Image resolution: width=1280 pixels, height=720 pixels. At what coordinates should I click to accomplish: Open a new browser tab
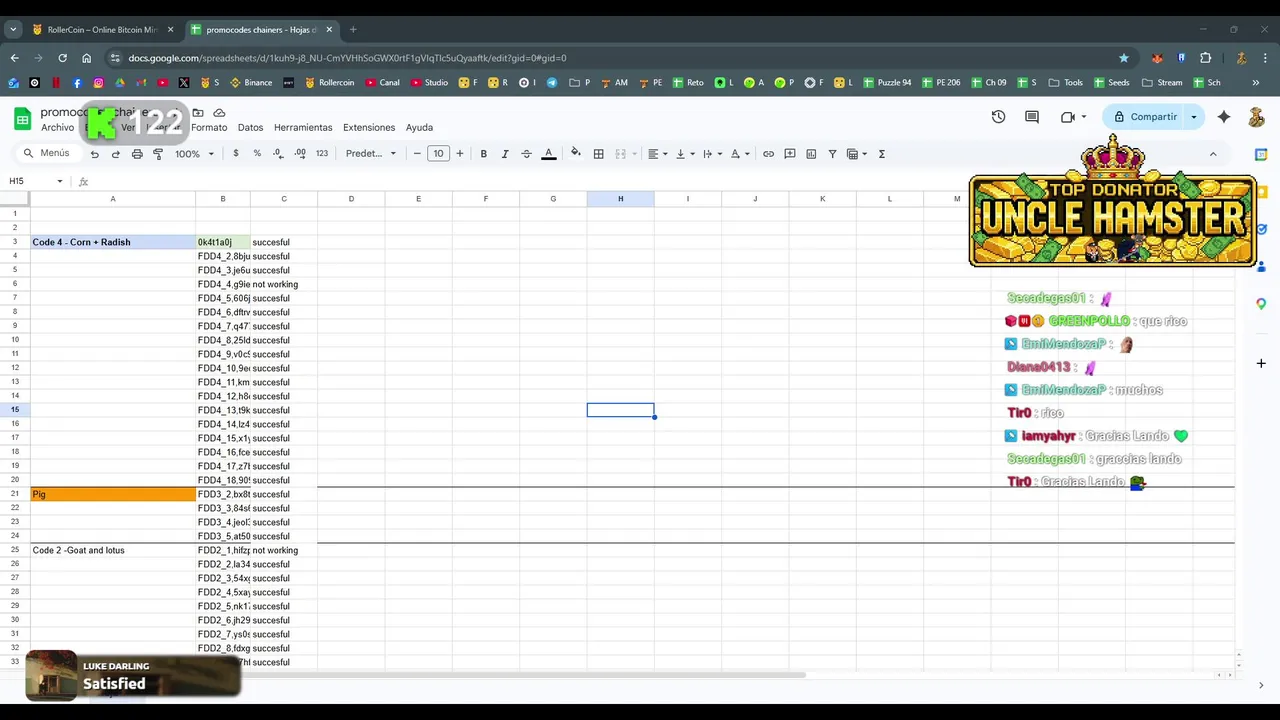(353, 30)
